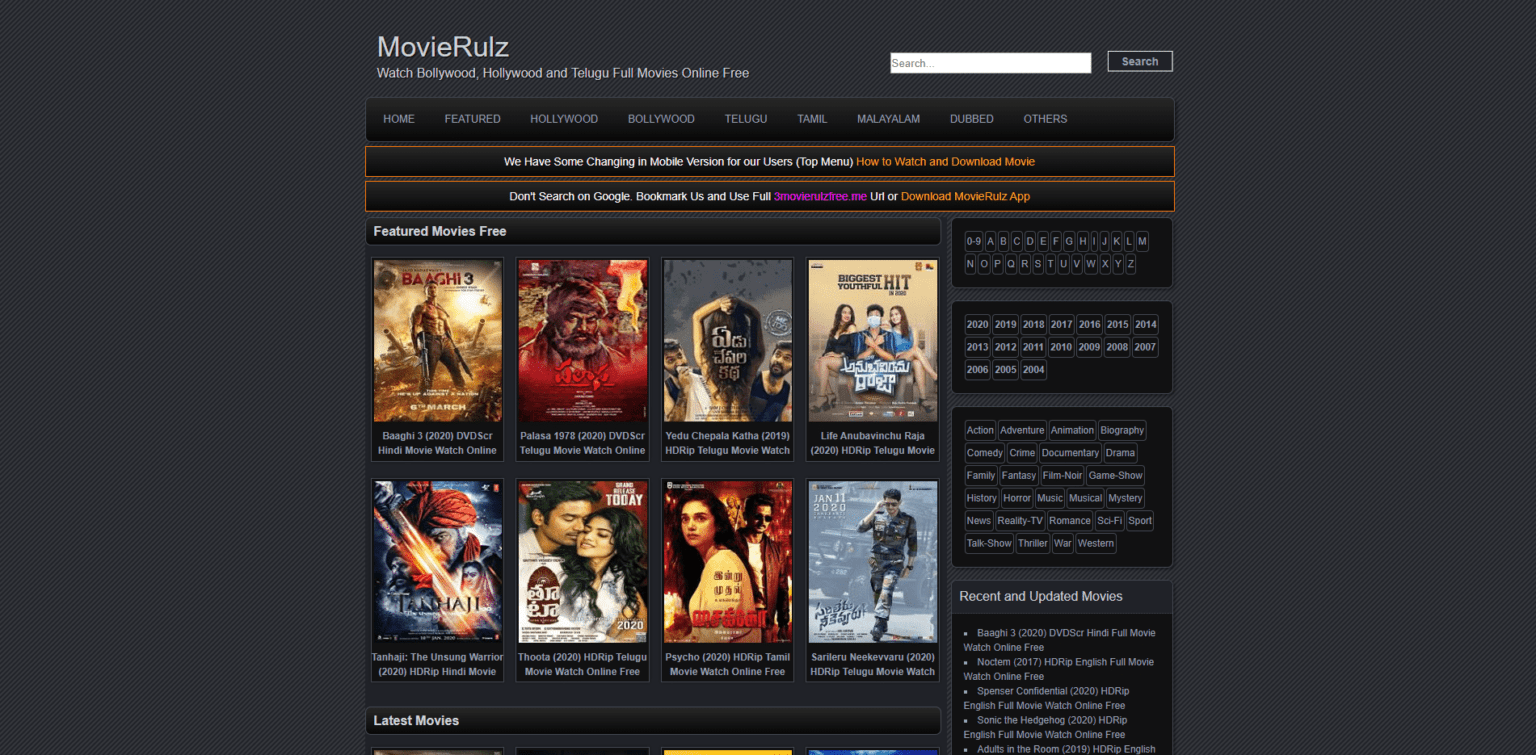This screenshot has height=755, width=1536.
Task: Select the TAMIL menu item
Action: pos(812,119)
